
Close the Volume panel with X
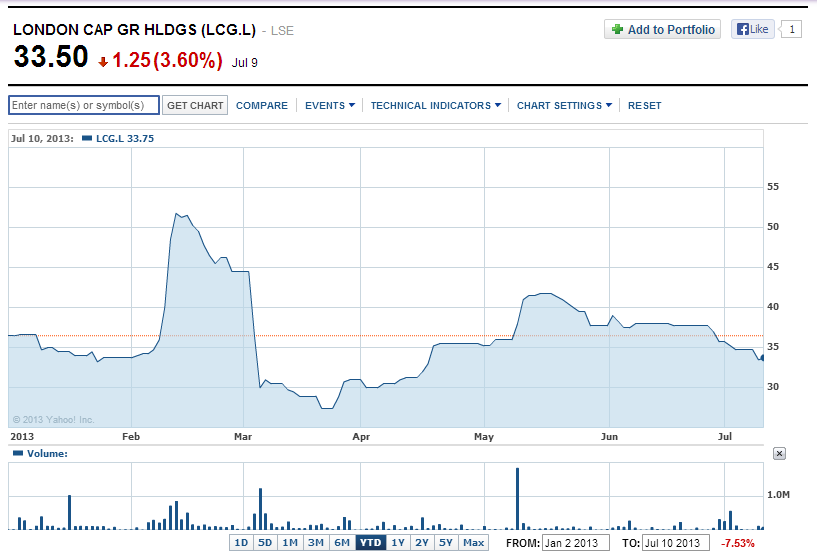click(x=780, y=453)
